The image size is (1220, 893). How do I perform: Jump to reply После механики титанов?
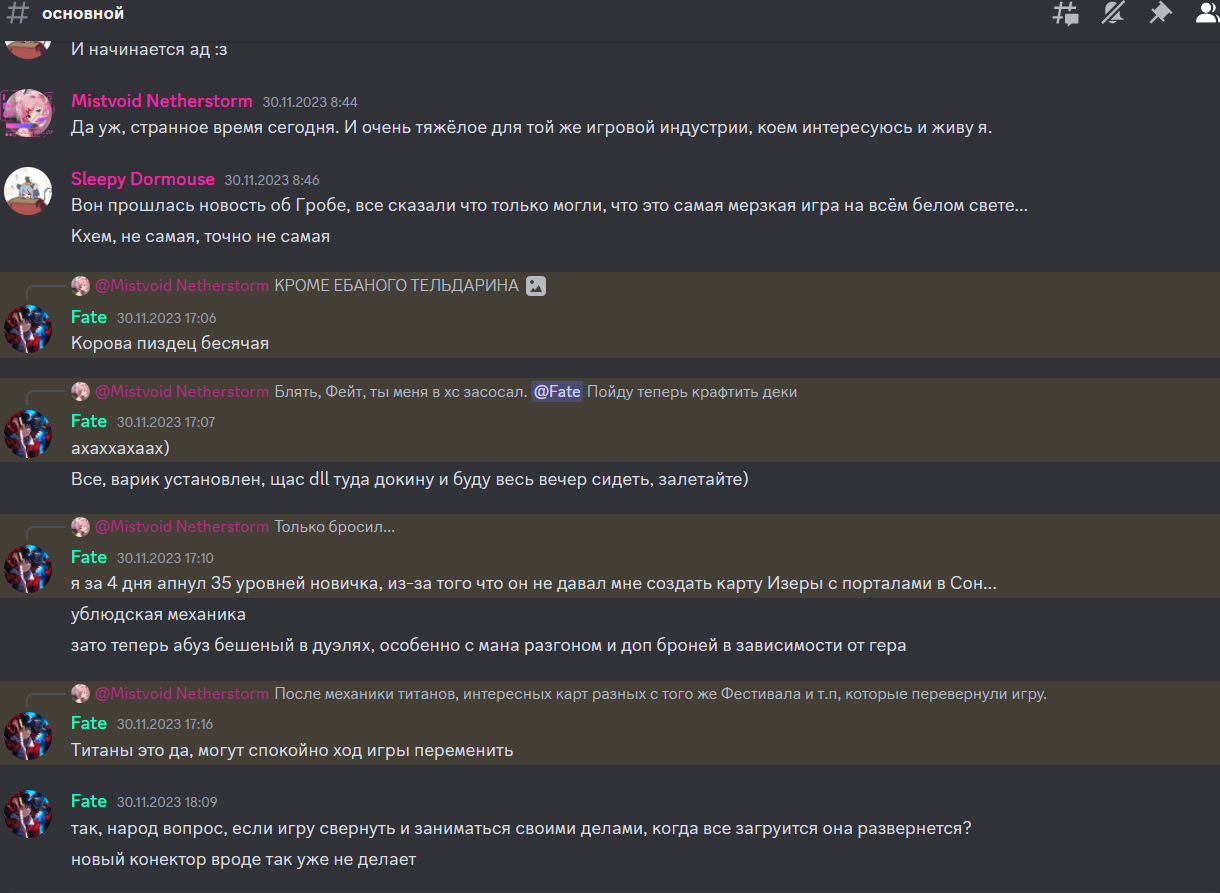[660, 694]
